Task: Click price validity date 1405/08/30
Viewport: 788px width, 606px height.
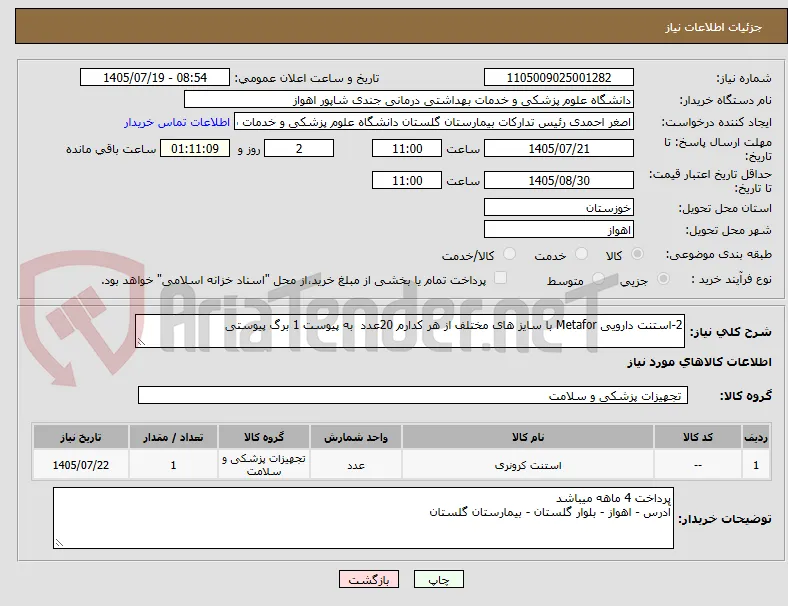Action: point(558,180)
